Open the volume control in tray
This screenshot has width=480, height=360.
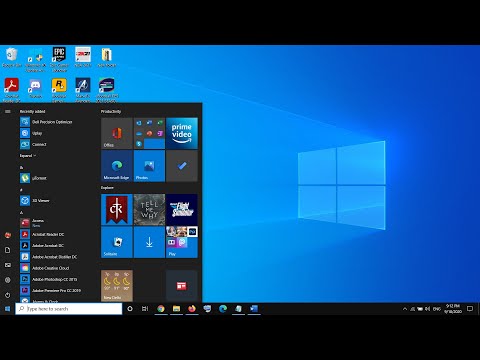click(428, 309)
